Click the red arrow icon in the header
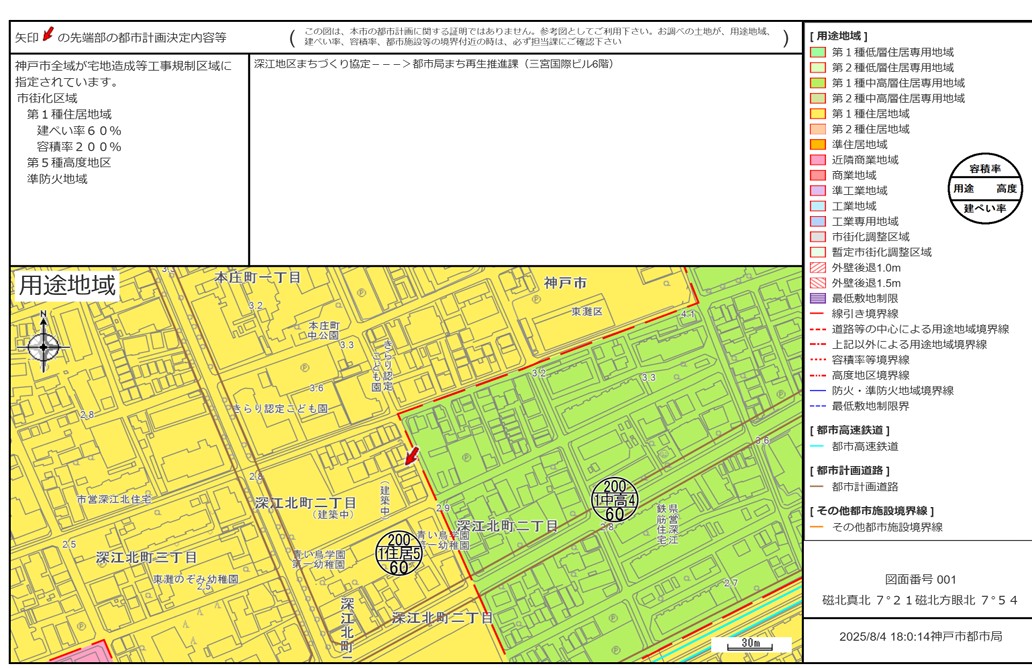Screen dimensions: 1032x668 point(48,36)
